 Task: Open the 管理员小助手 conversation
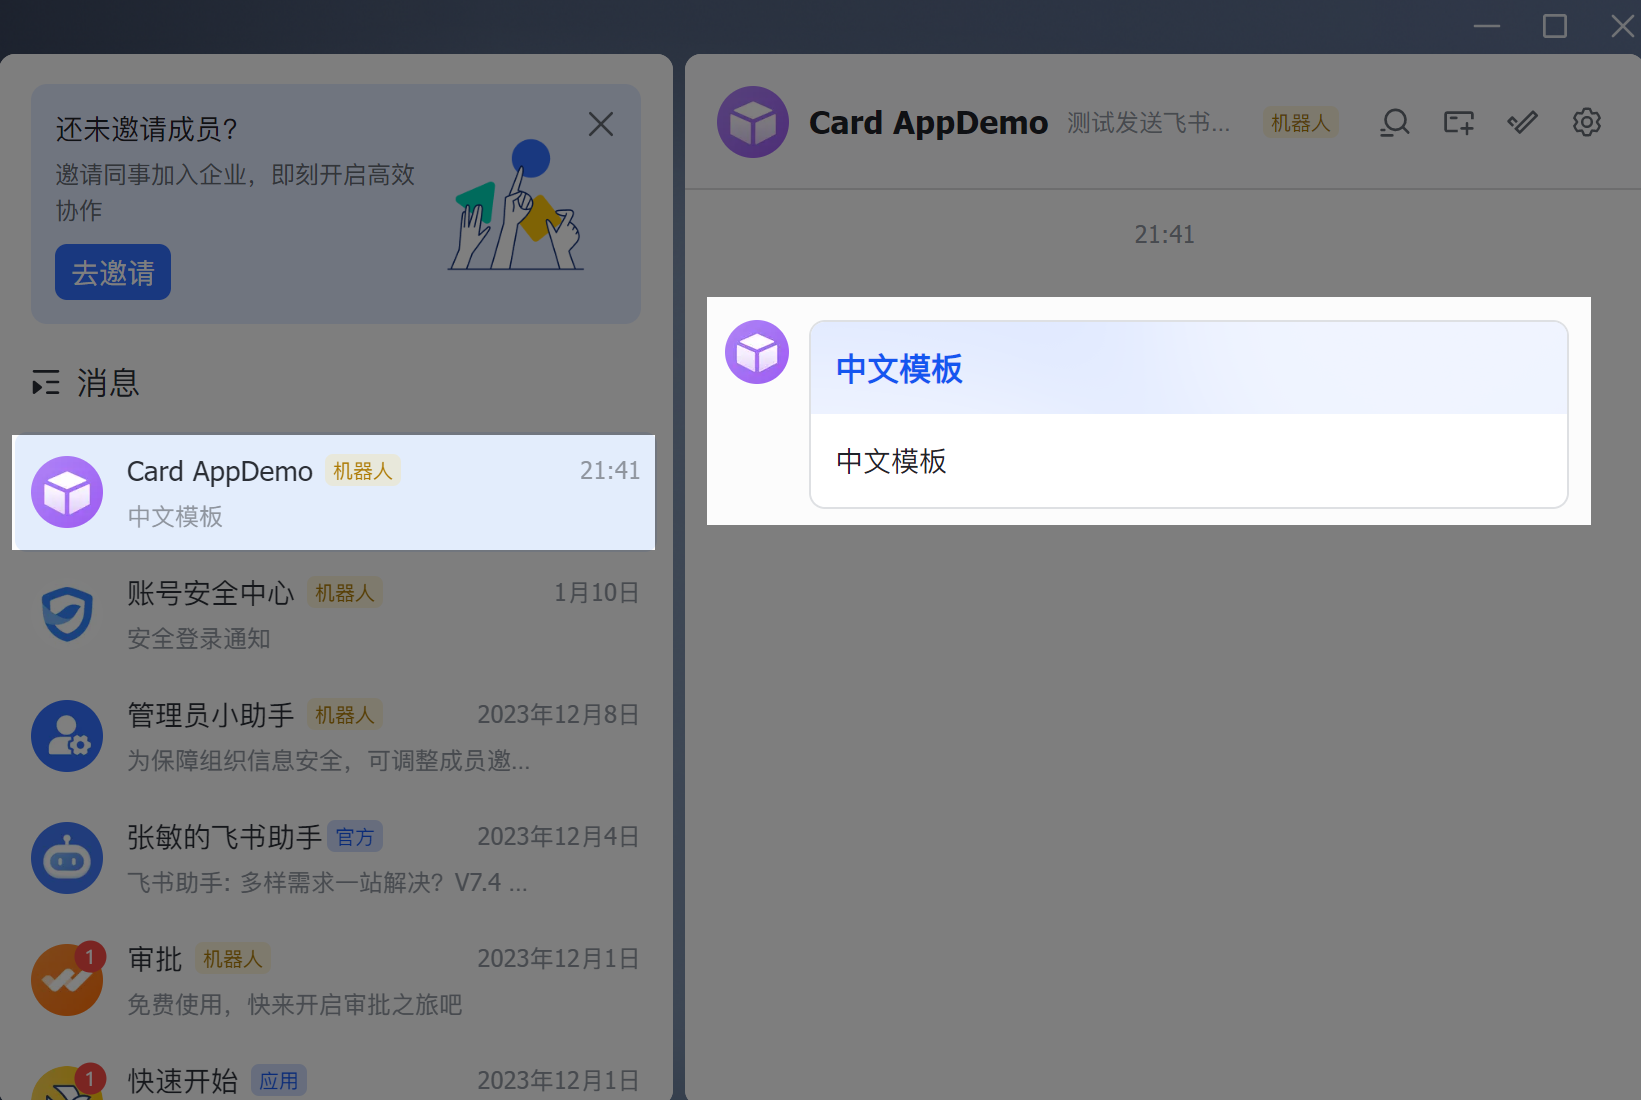click(334, 736)
